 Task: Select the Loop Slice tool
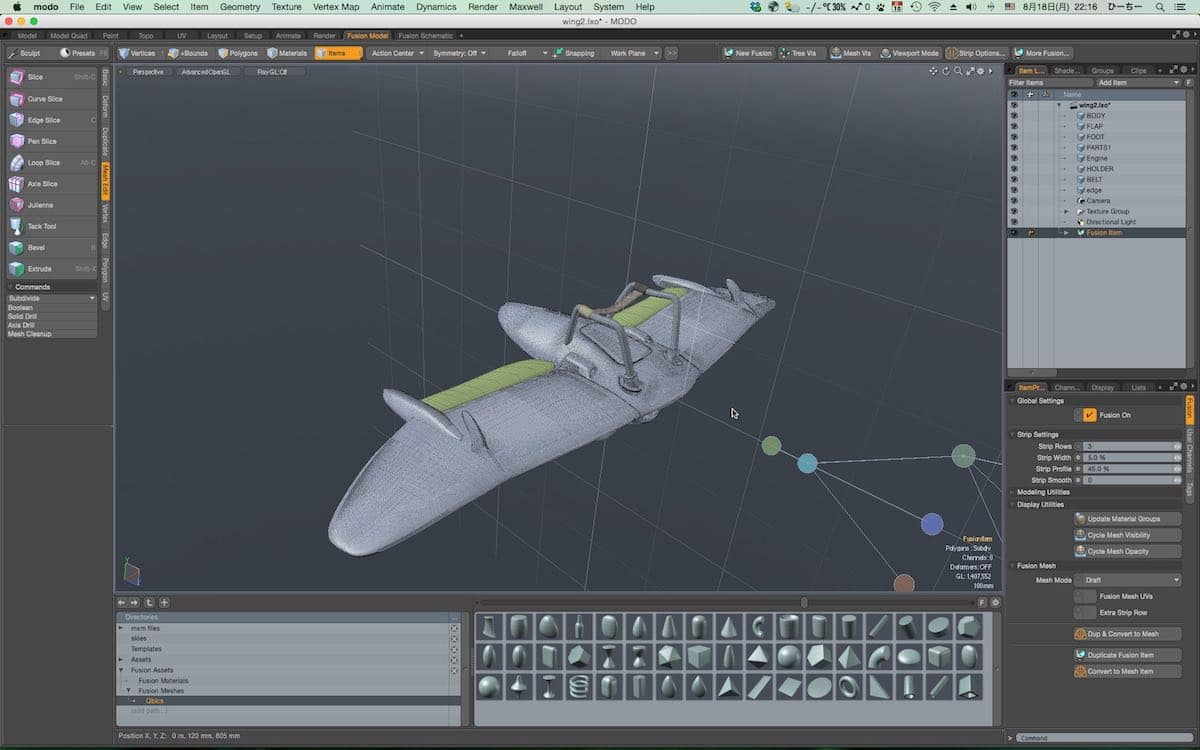44,163
